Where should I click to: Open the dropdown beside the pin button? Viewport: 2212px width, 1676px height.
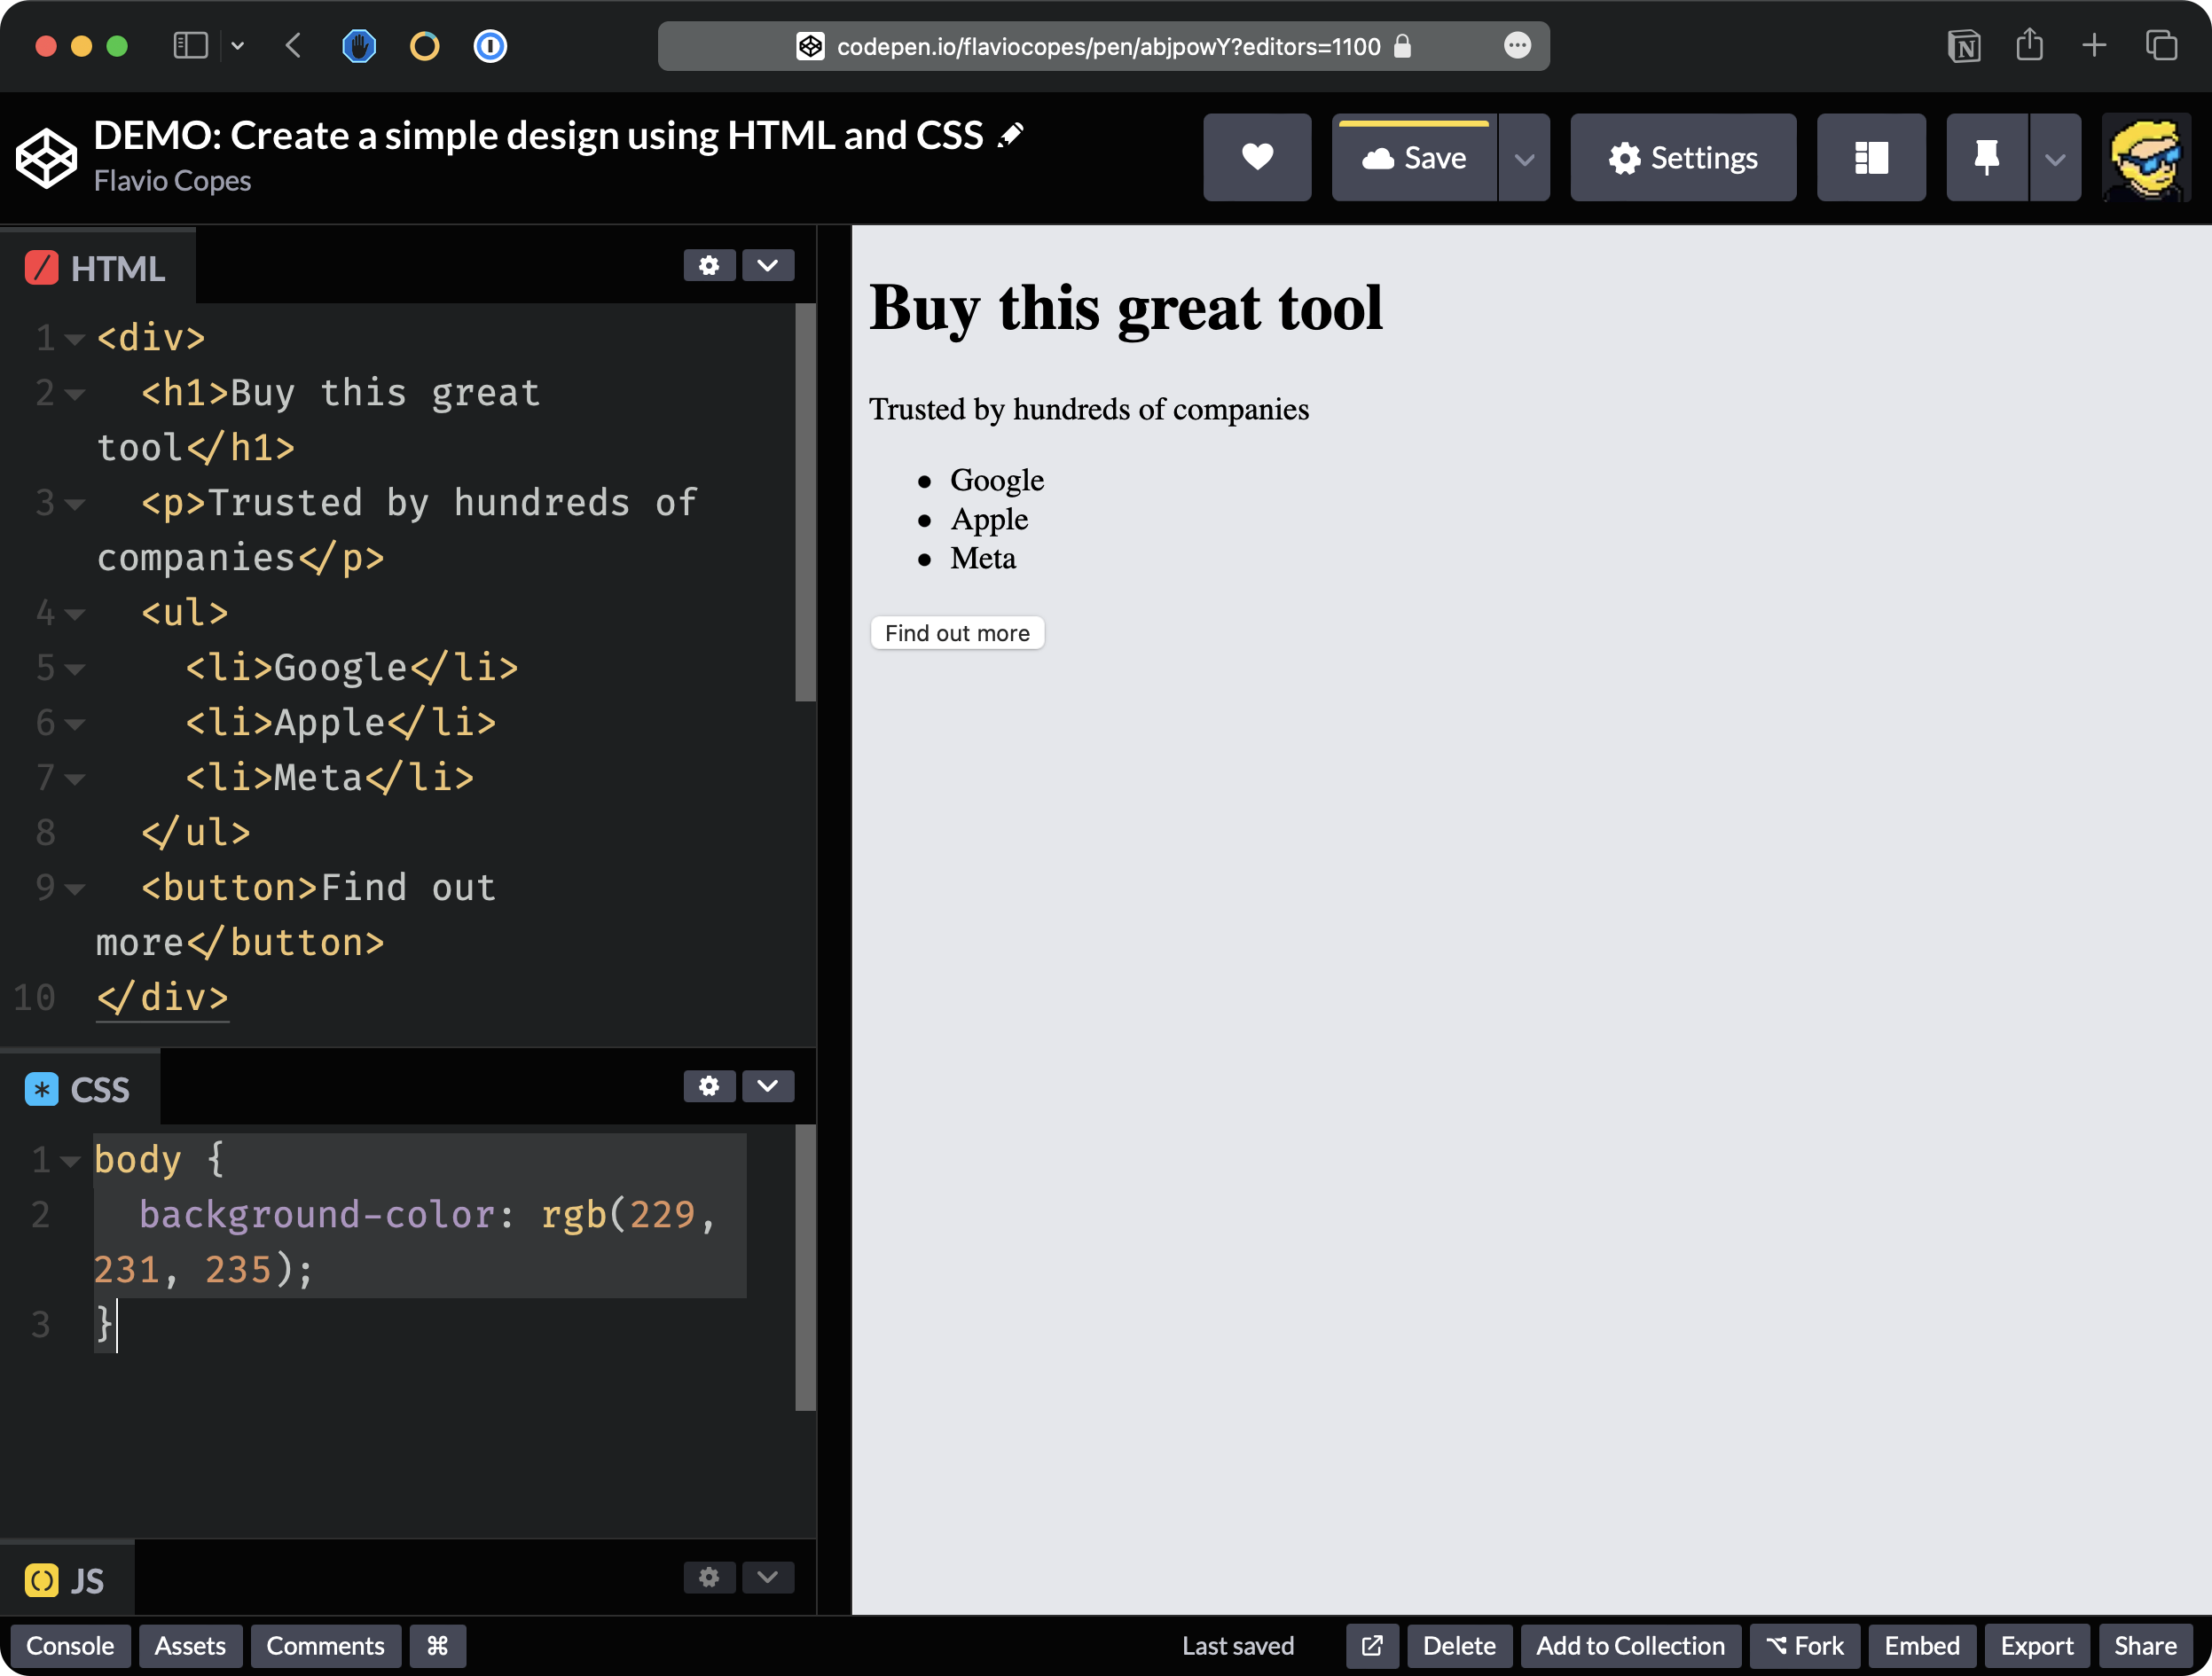pos(2054,158)
